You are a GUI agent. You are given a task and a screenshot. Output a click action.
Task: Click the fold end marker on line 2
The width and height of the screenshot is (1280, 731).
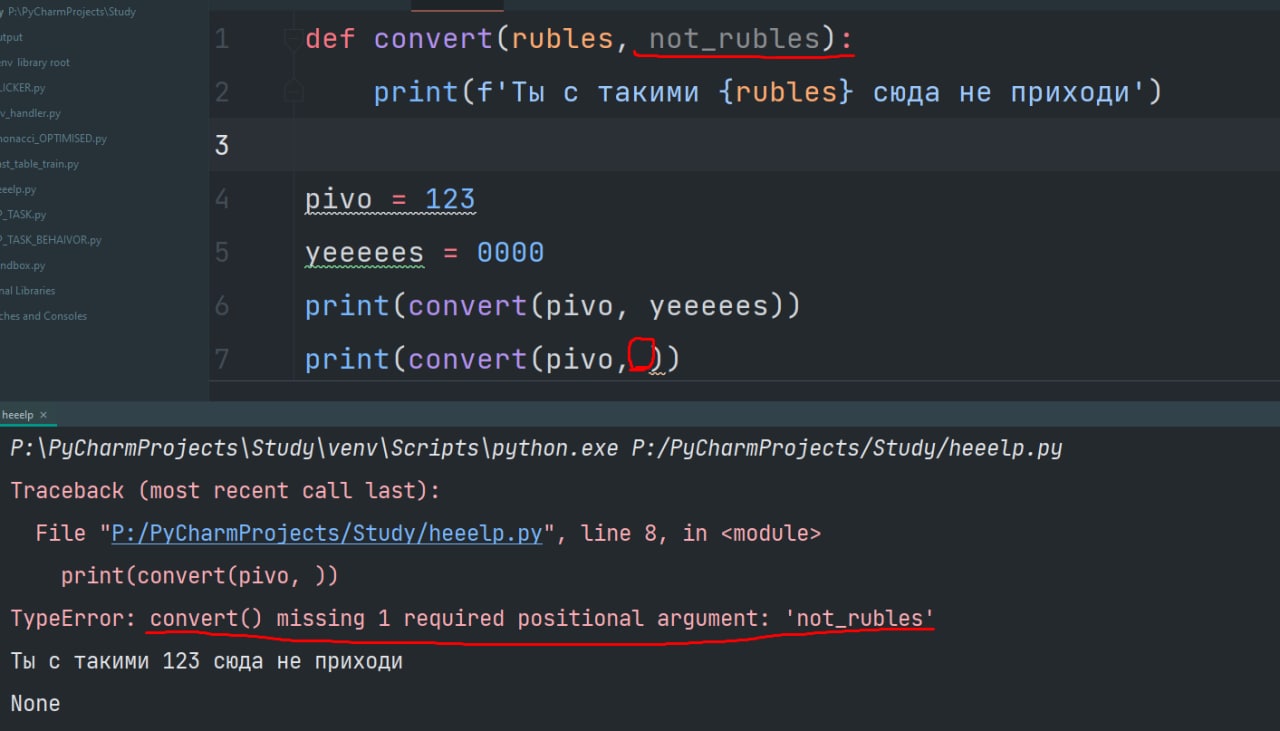pos(292,92)
